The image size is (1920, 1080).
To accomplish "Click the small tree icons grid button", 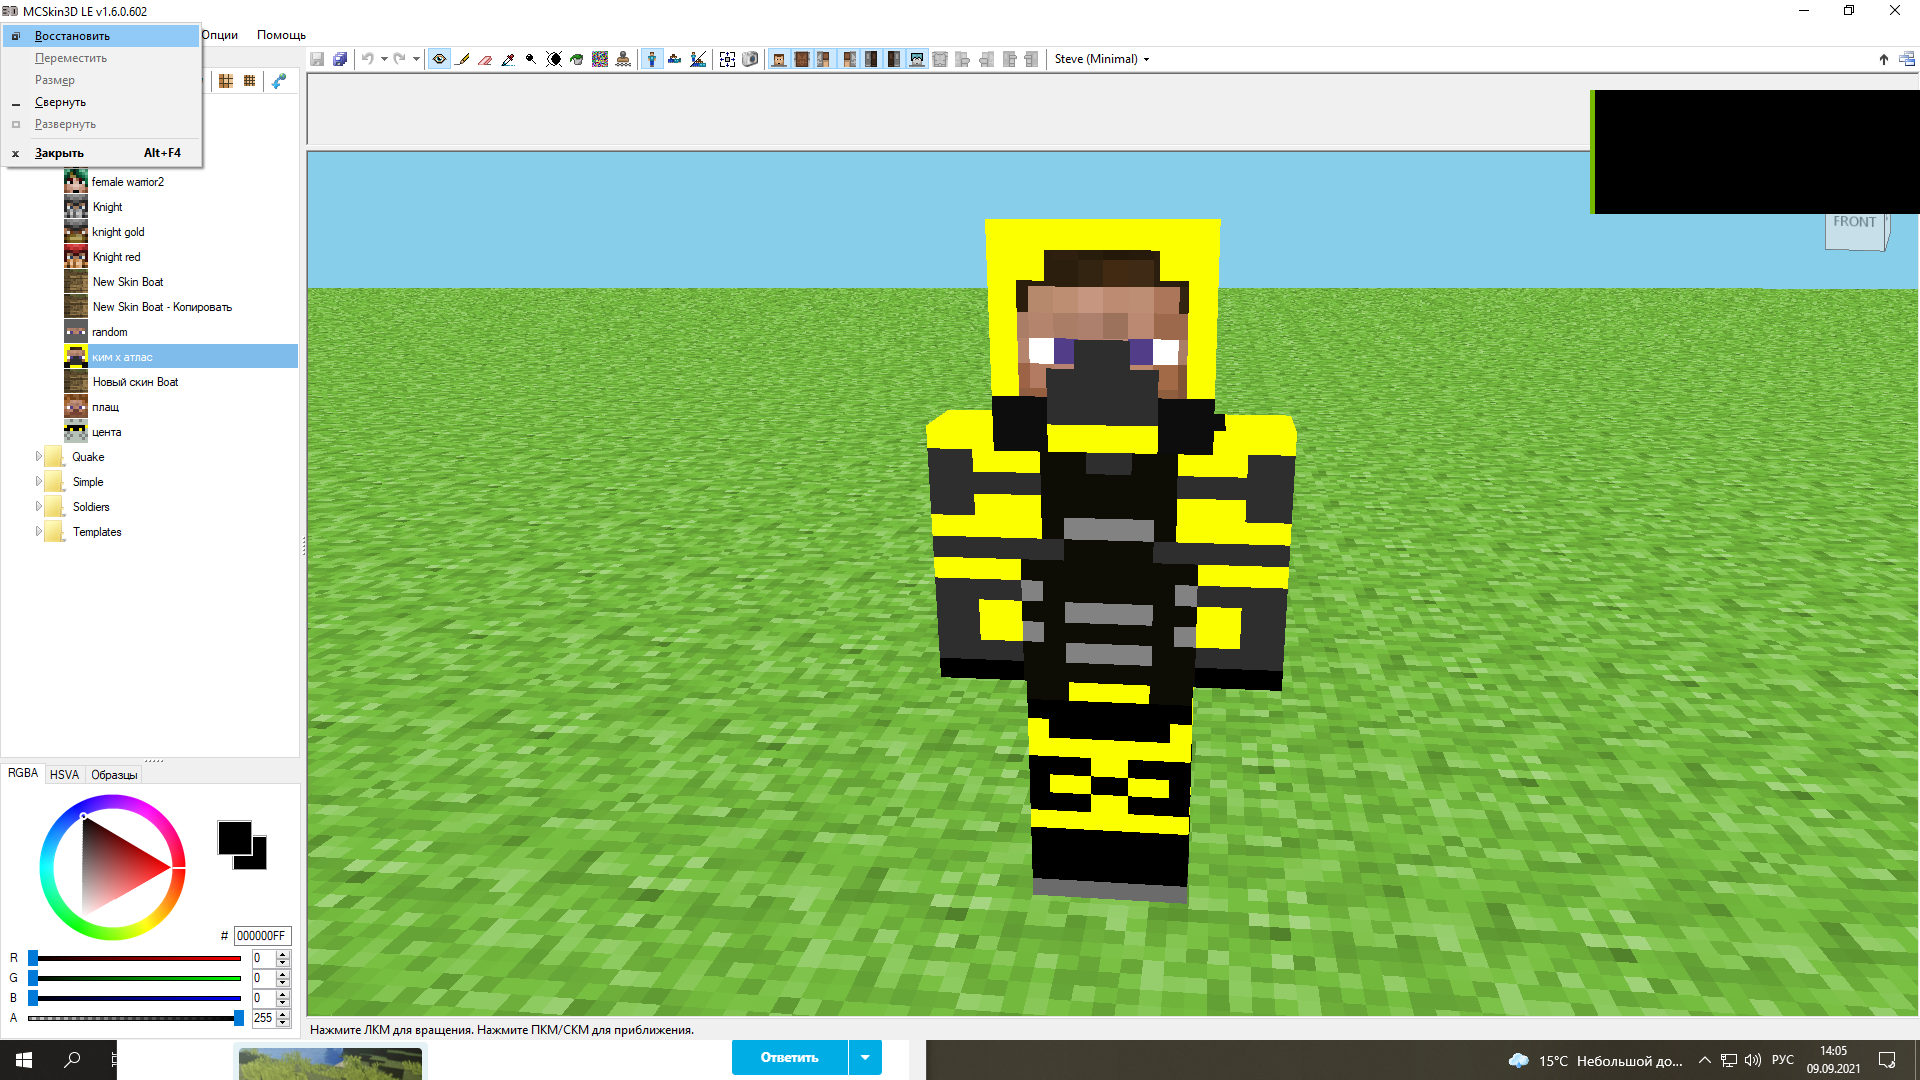I will 250,81.
